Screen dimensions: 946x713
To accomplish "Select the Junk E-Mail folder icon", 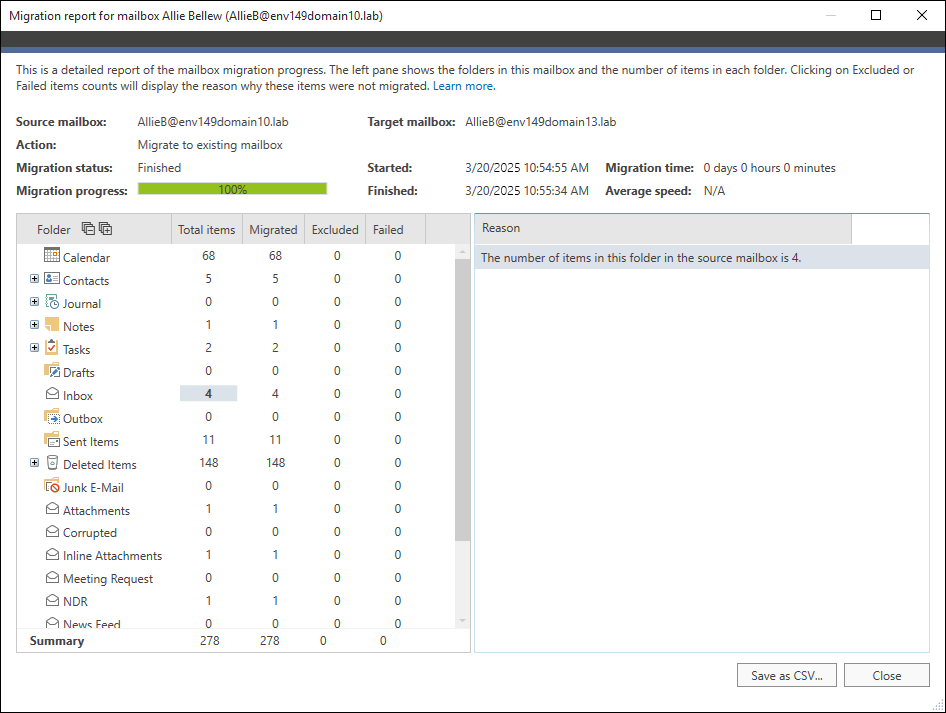I will pos(52,487).
